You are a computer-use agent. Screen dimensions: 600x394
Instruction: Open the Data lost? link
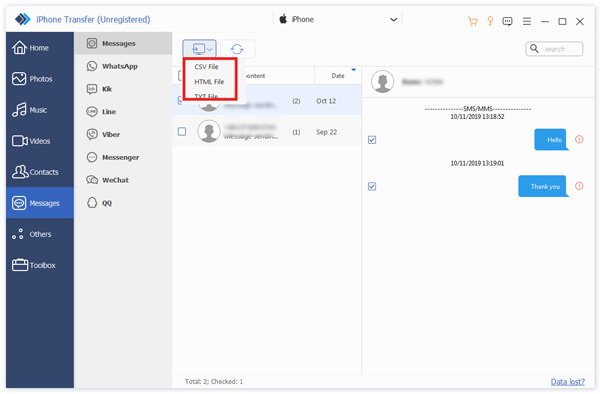(567, 381)
